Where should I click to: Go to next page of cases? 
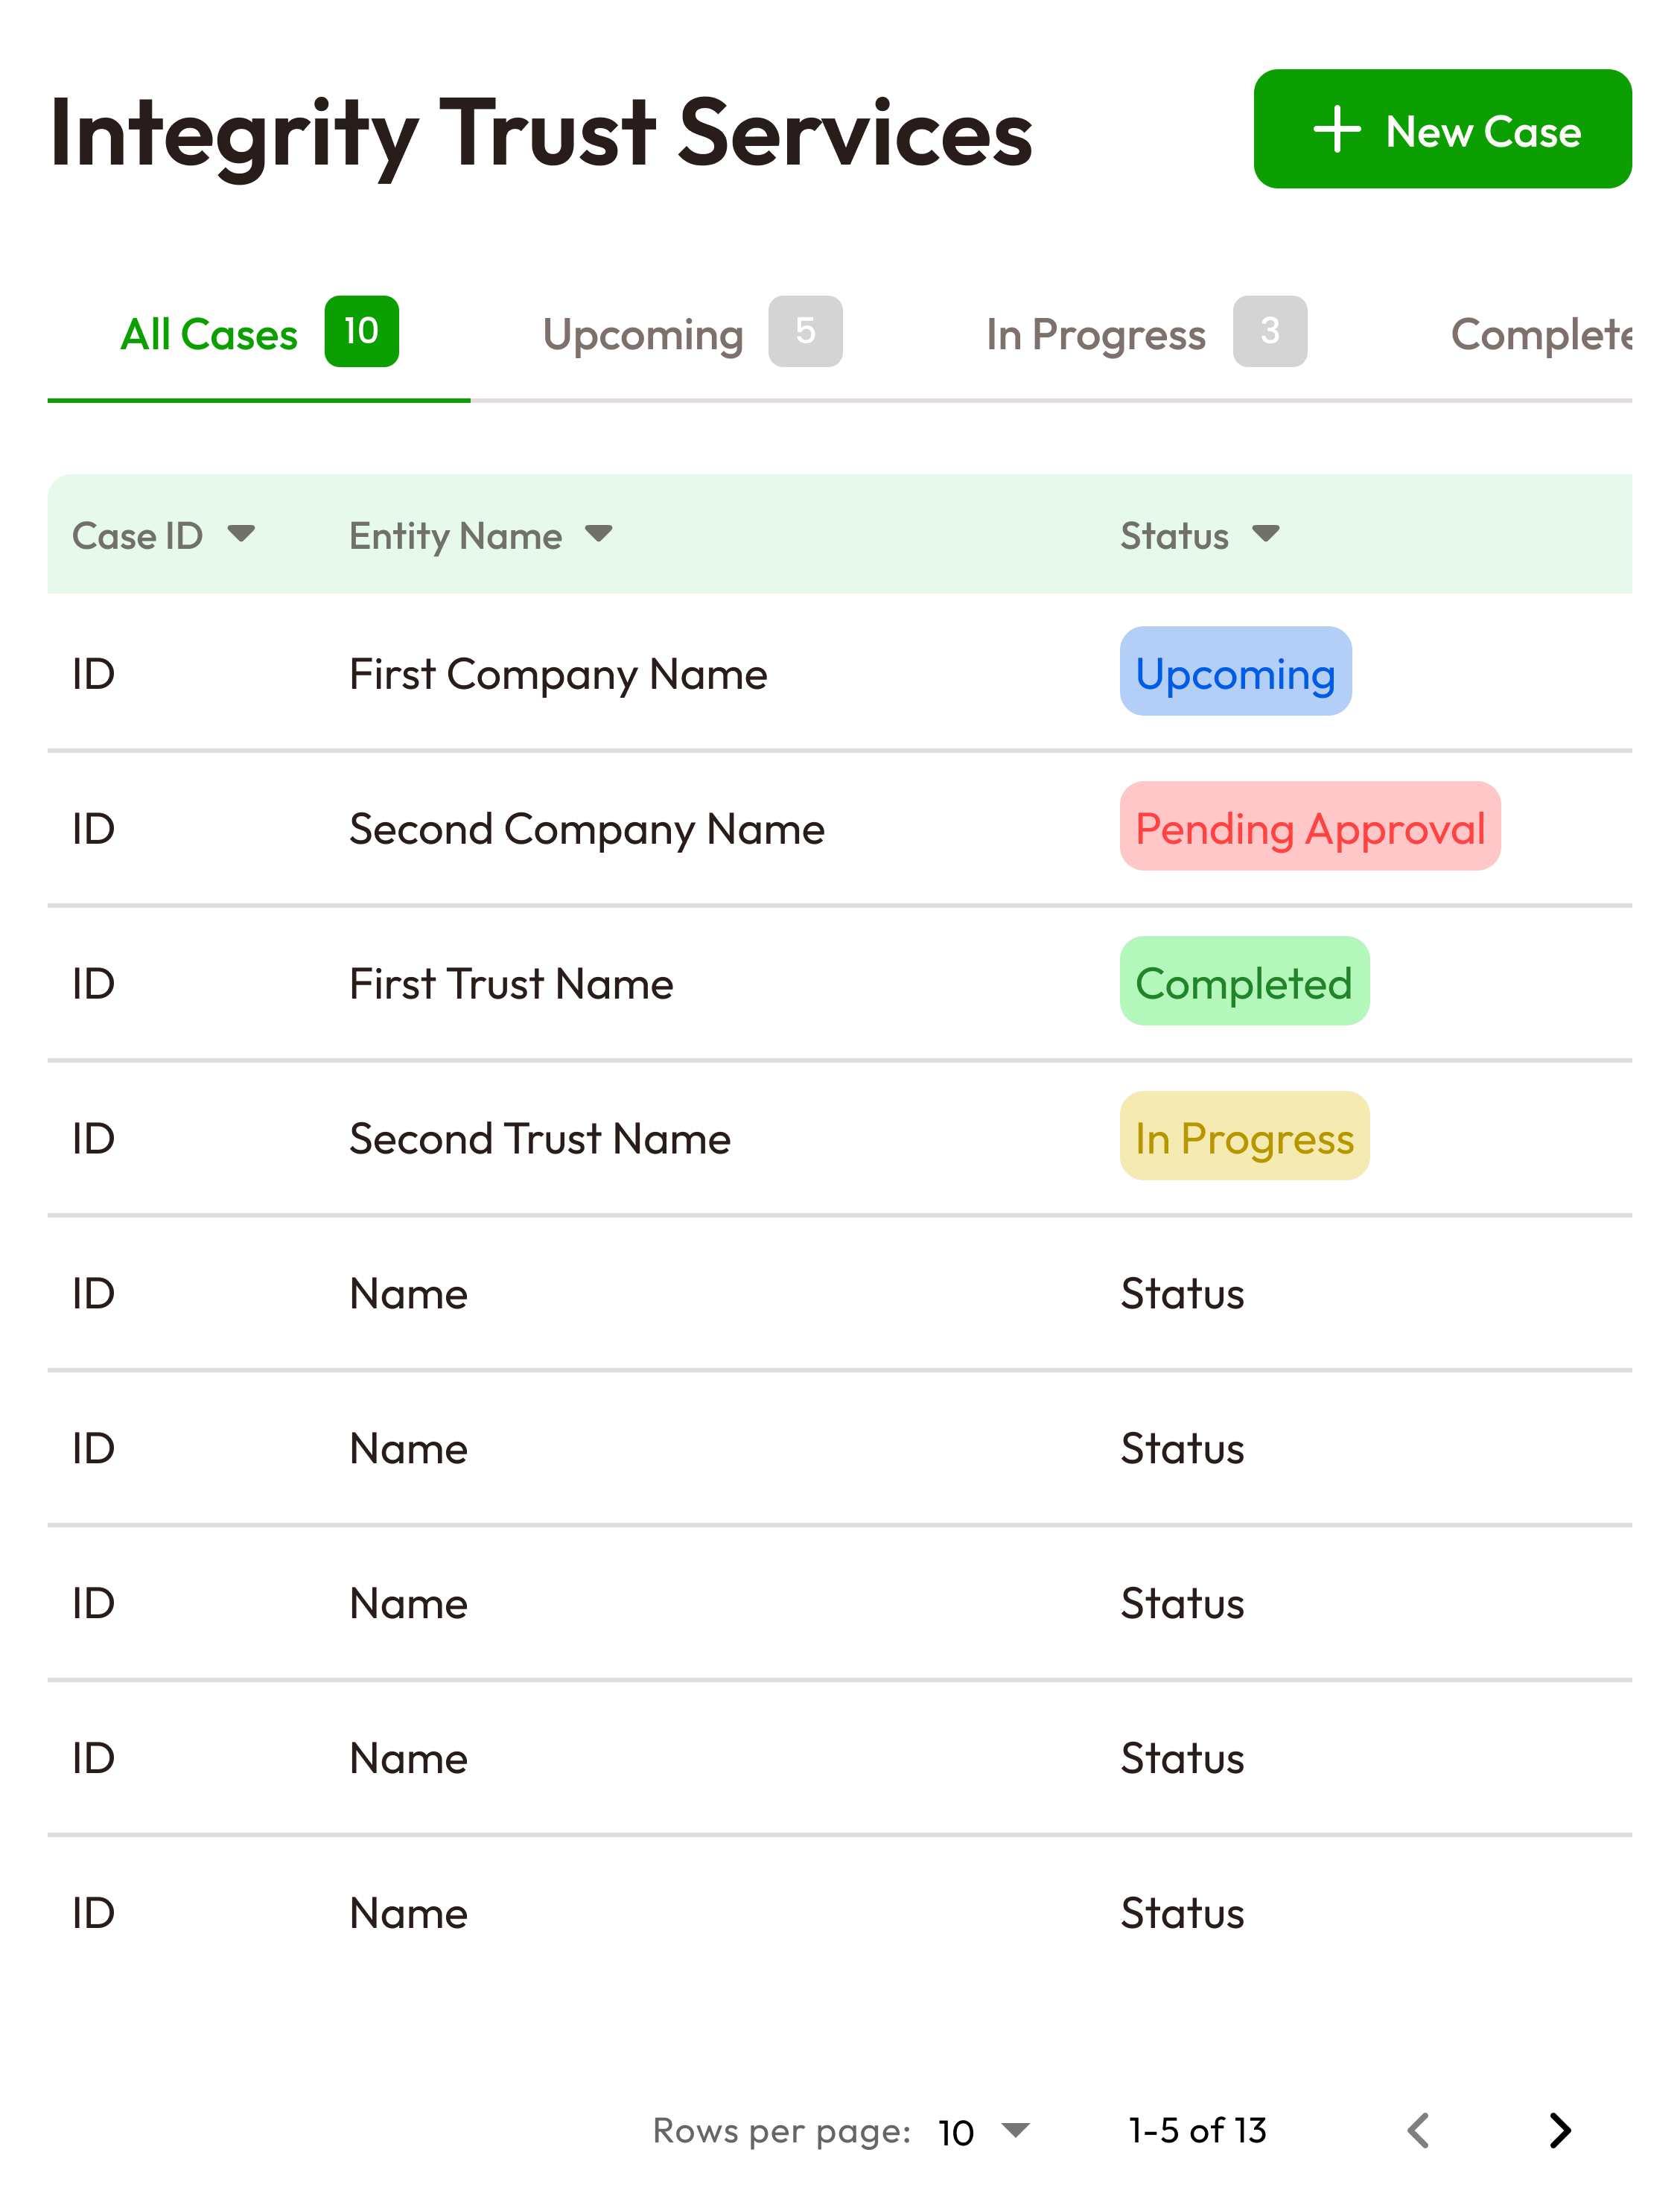tap(1559, 2130)
